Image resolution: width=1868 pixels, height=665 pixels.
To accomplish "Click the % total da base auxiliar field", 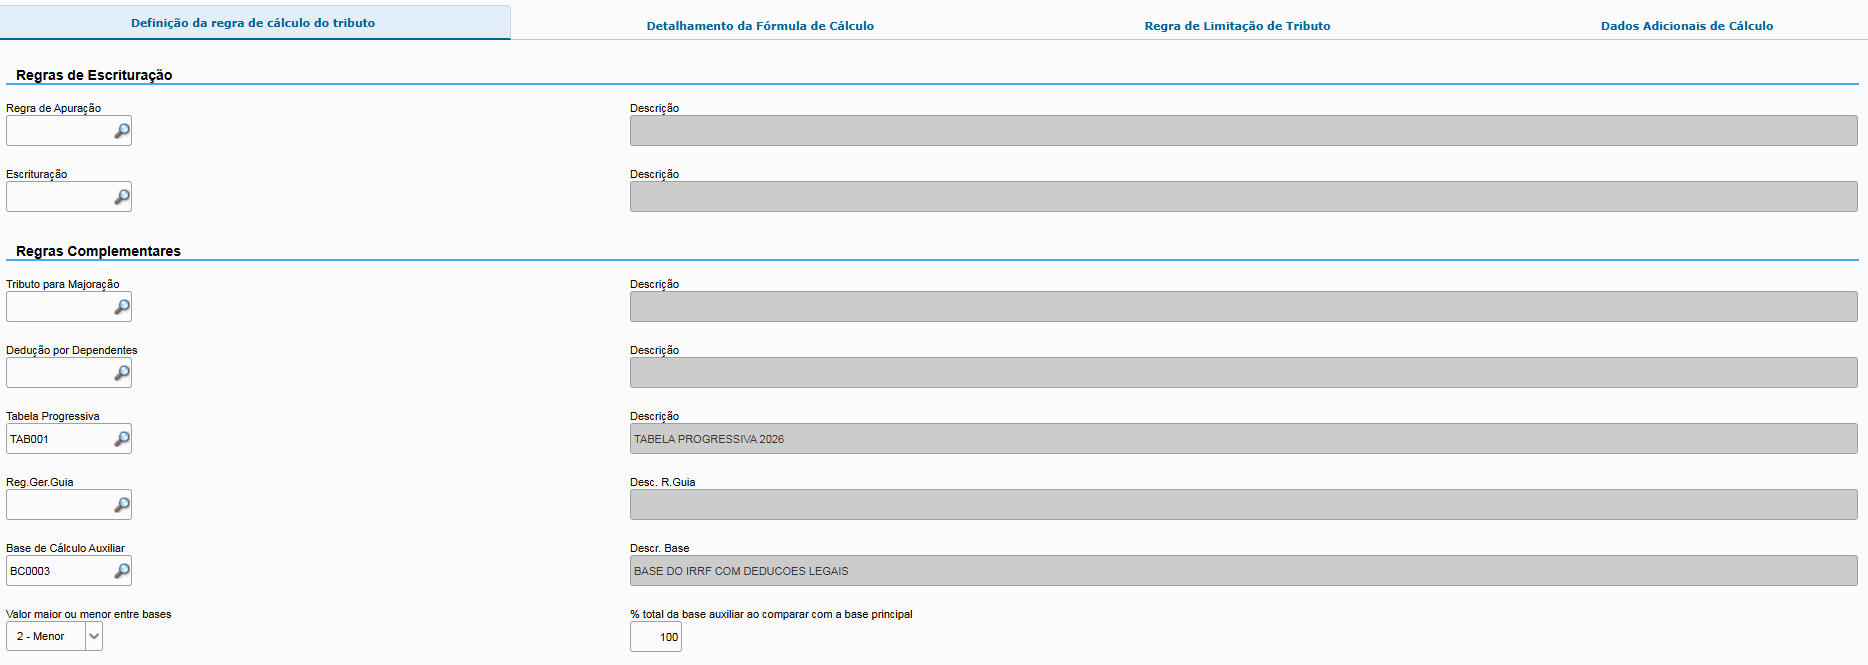I will pos(656,637).
